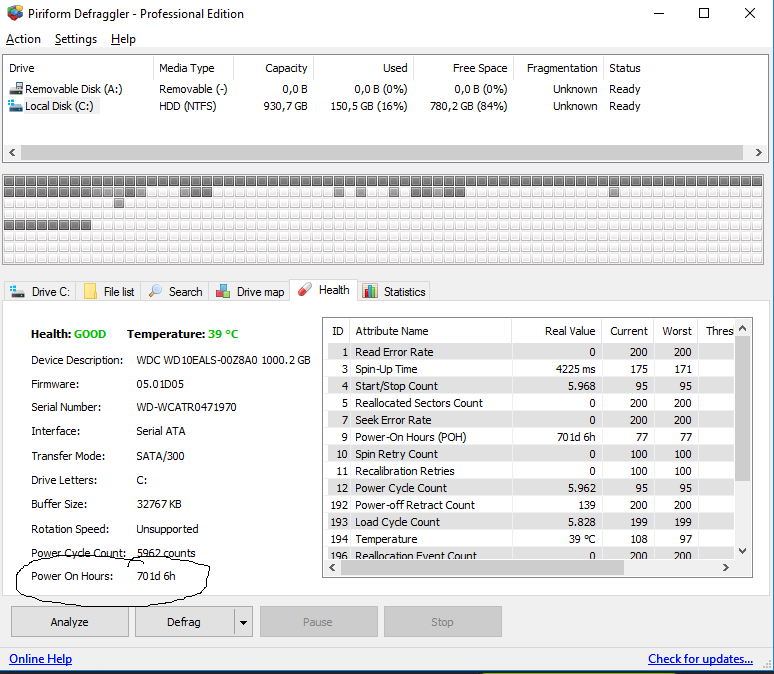This screenshot has height=674, width=774.
Task: Click the Real Value column header
Action: 556,331
